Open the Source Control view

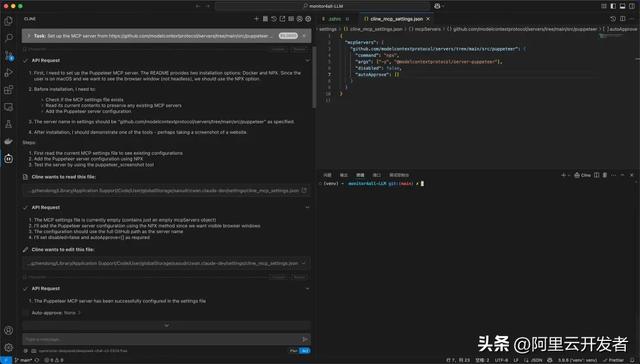8,55
